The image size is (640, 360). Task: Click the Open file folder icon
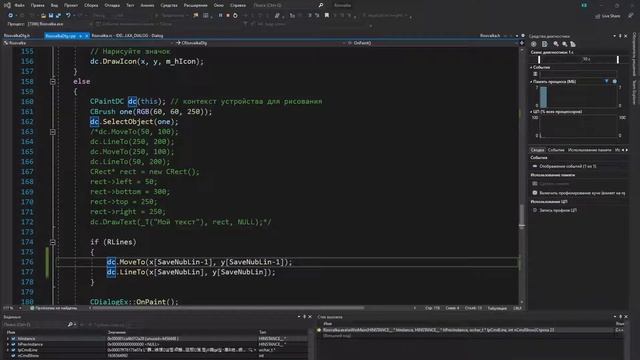(x=43, y=16)
